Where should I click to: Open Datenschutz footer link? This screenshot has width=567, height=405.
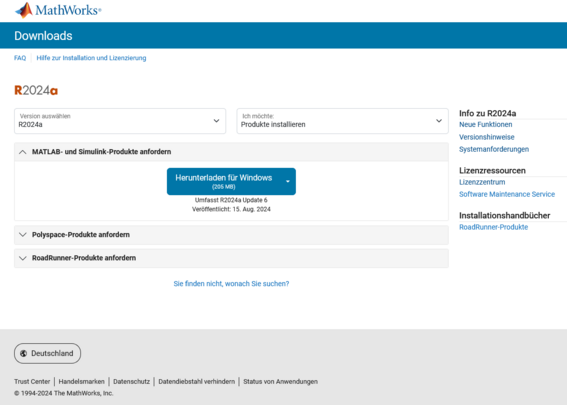click(x=131, y=381)
